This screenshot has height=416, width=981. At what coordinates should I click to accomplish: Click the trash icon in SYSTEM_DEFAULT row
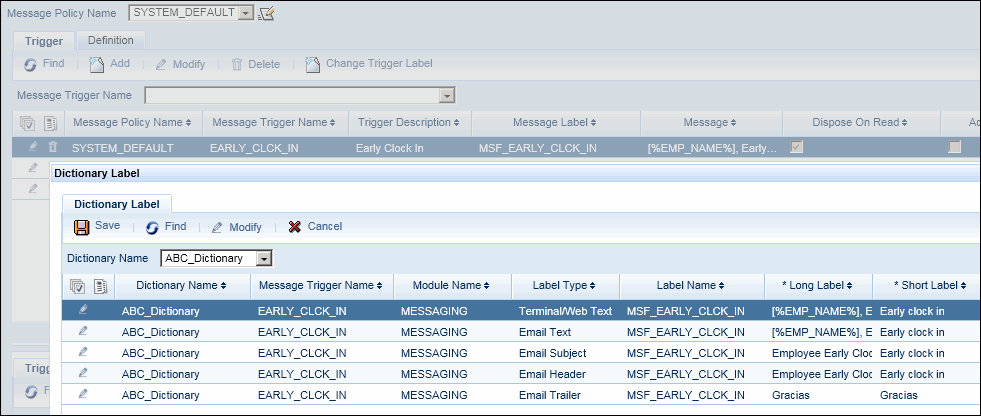click(x=53, y=147)
